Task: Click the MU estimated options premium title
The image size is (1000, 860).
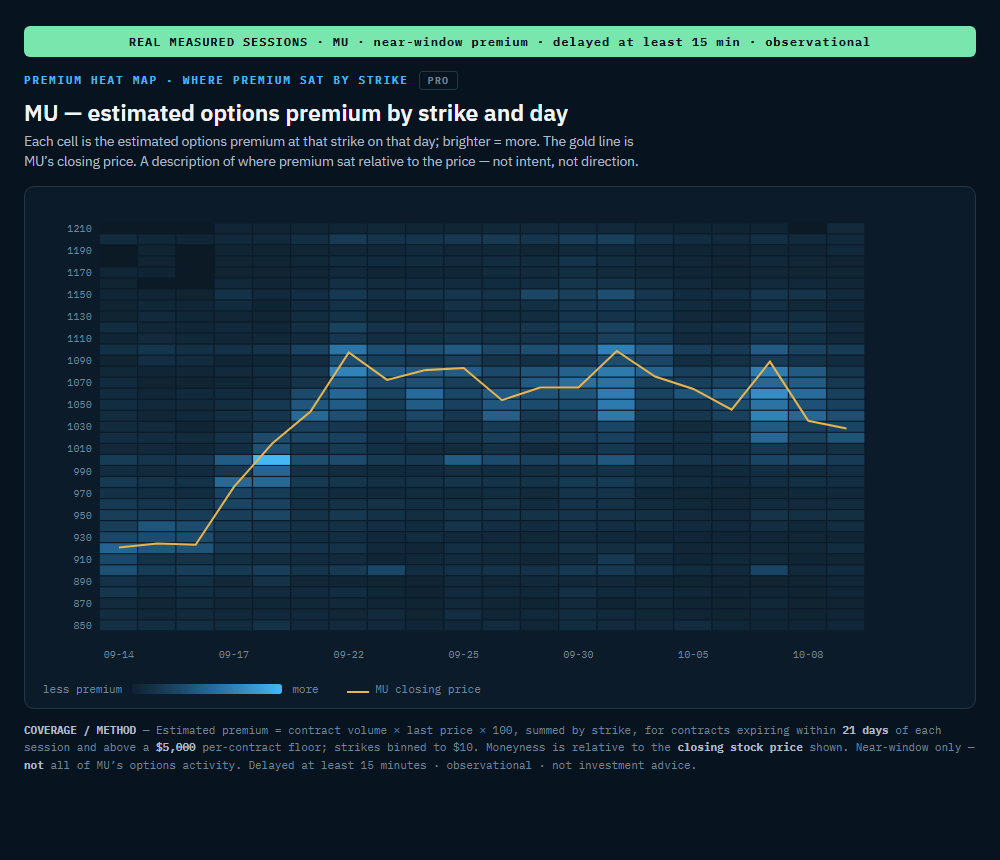Action: [296, 114]
